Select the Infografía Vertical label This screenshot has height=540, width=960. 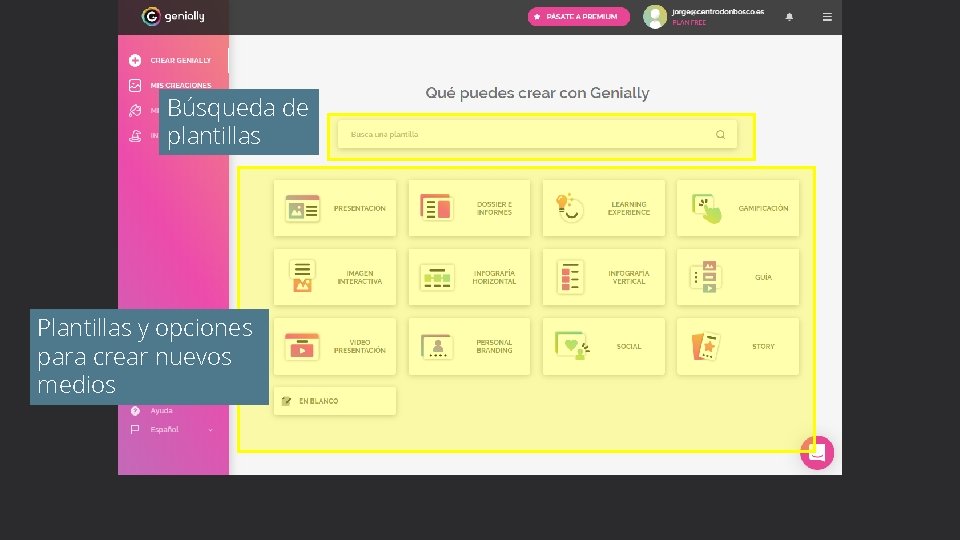pos(629,277)
